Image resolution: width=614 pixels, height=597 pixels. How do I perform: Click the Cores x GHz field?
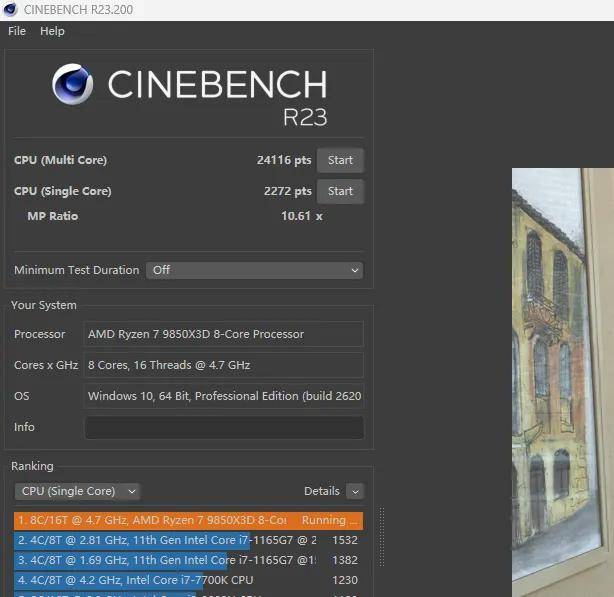click(224, 365)
